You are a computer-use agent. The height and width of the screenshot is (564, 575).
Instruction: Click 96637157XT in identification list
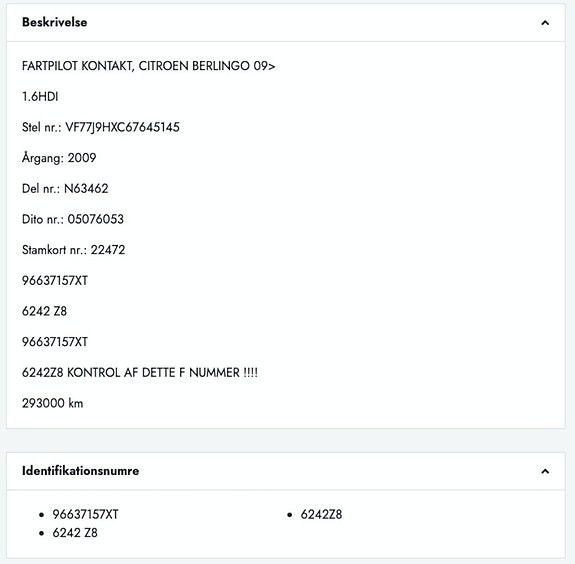point(85,514)
